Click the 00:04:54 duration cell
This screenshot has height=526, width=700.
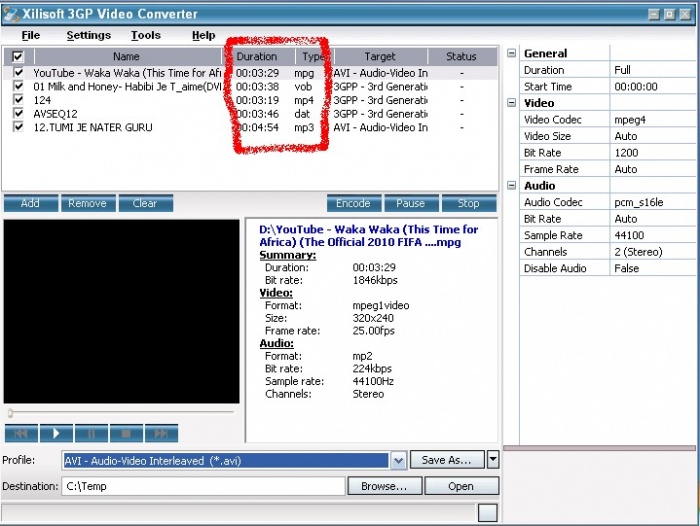coord(258,127)
